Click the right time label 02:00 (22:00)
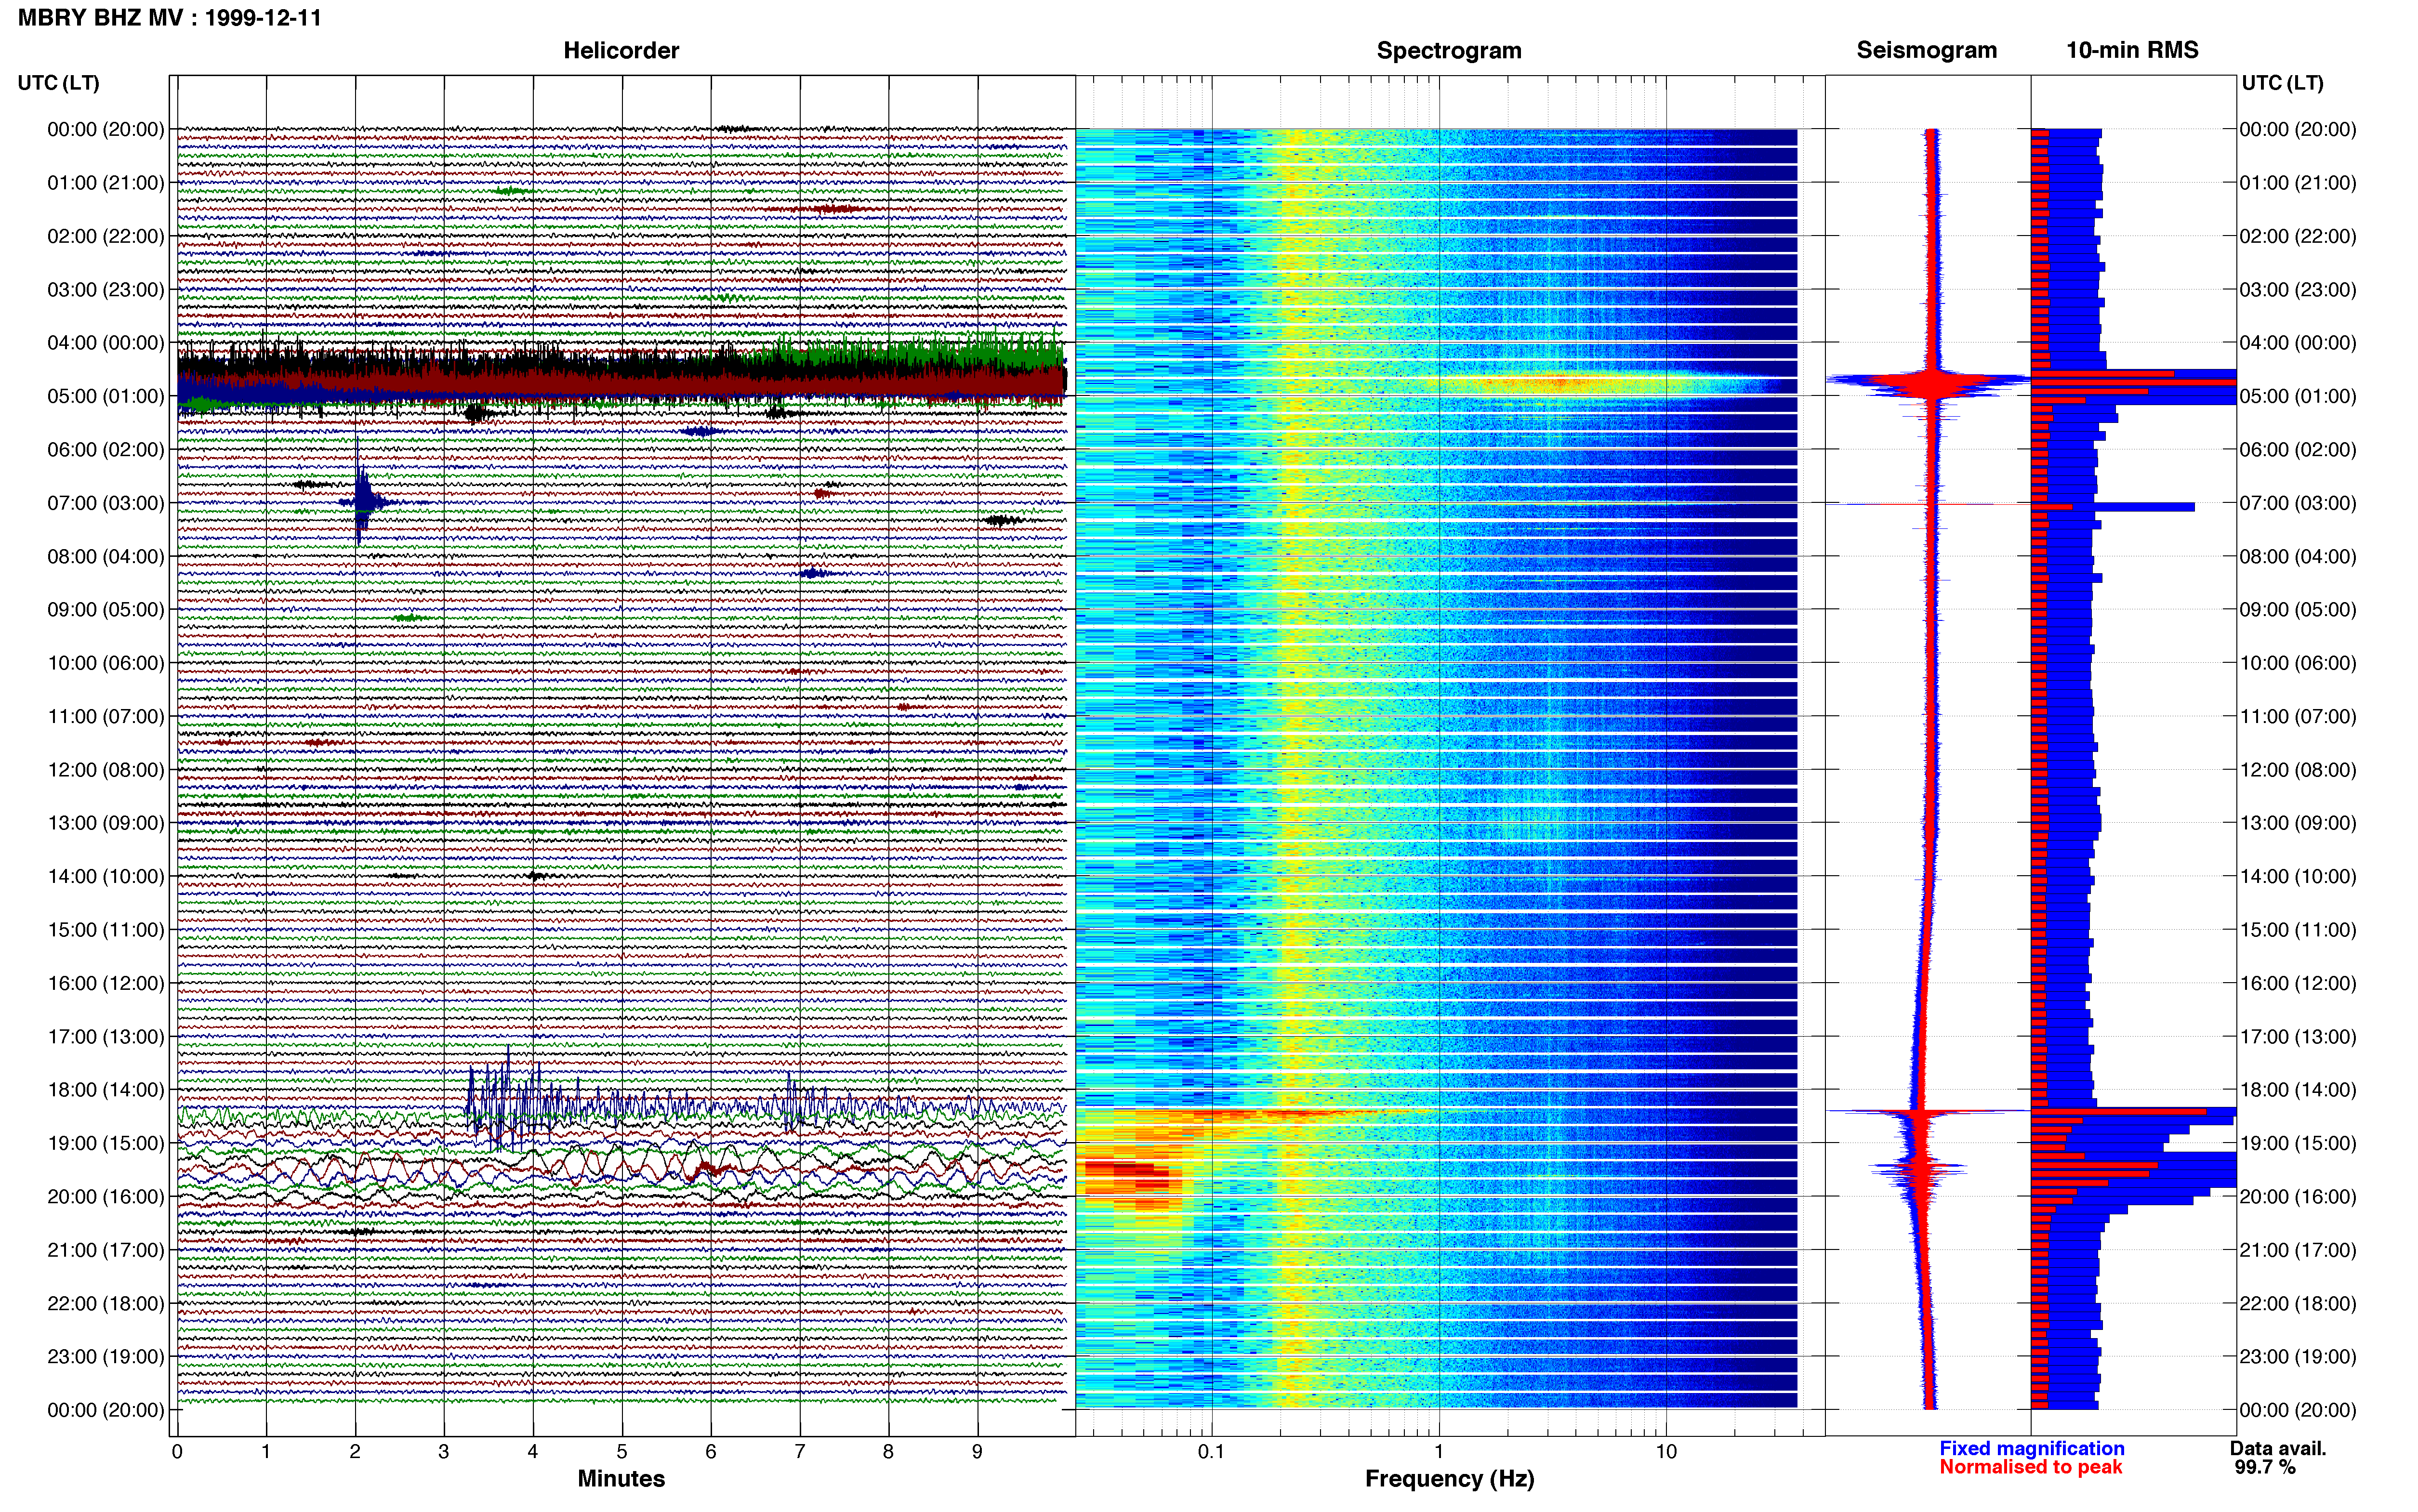The image size is (2418, 1512). (2298, 236)
